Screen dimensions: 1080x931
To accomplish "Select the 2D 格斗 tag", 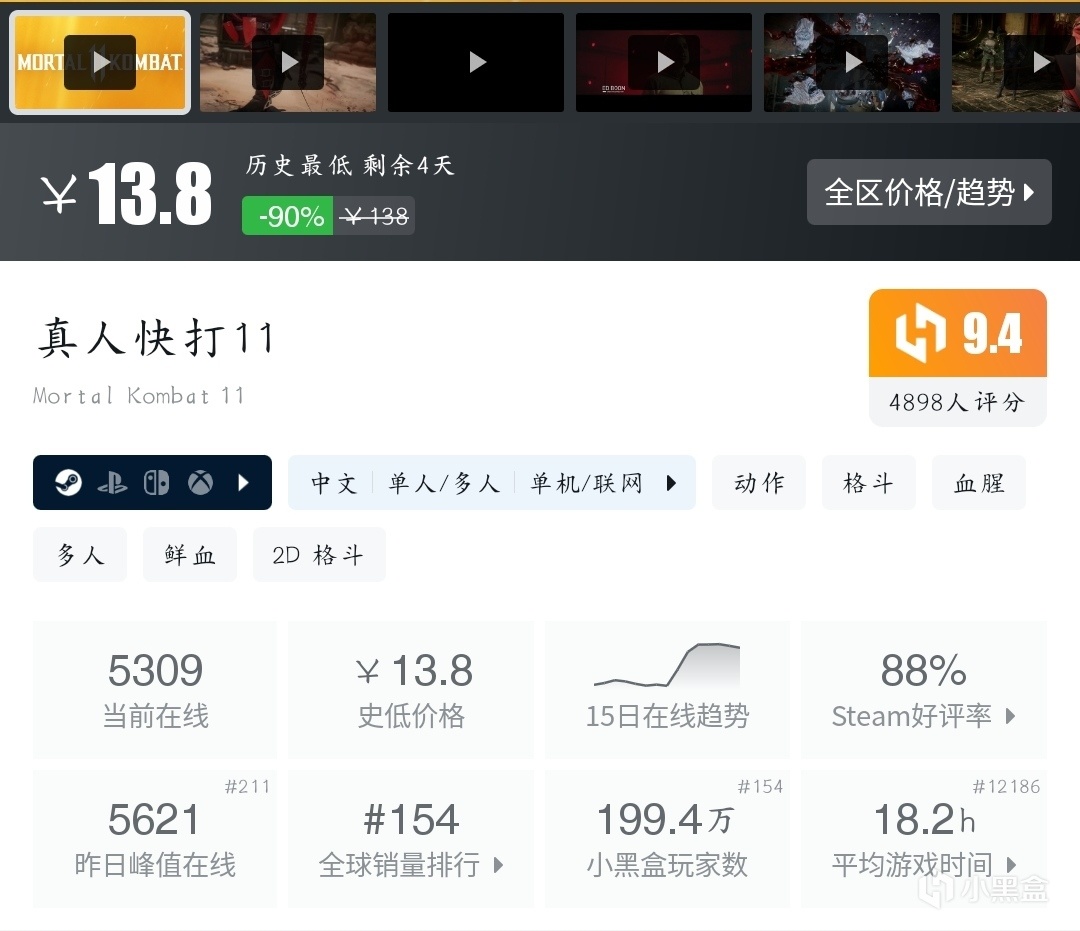I will [319, 554].
